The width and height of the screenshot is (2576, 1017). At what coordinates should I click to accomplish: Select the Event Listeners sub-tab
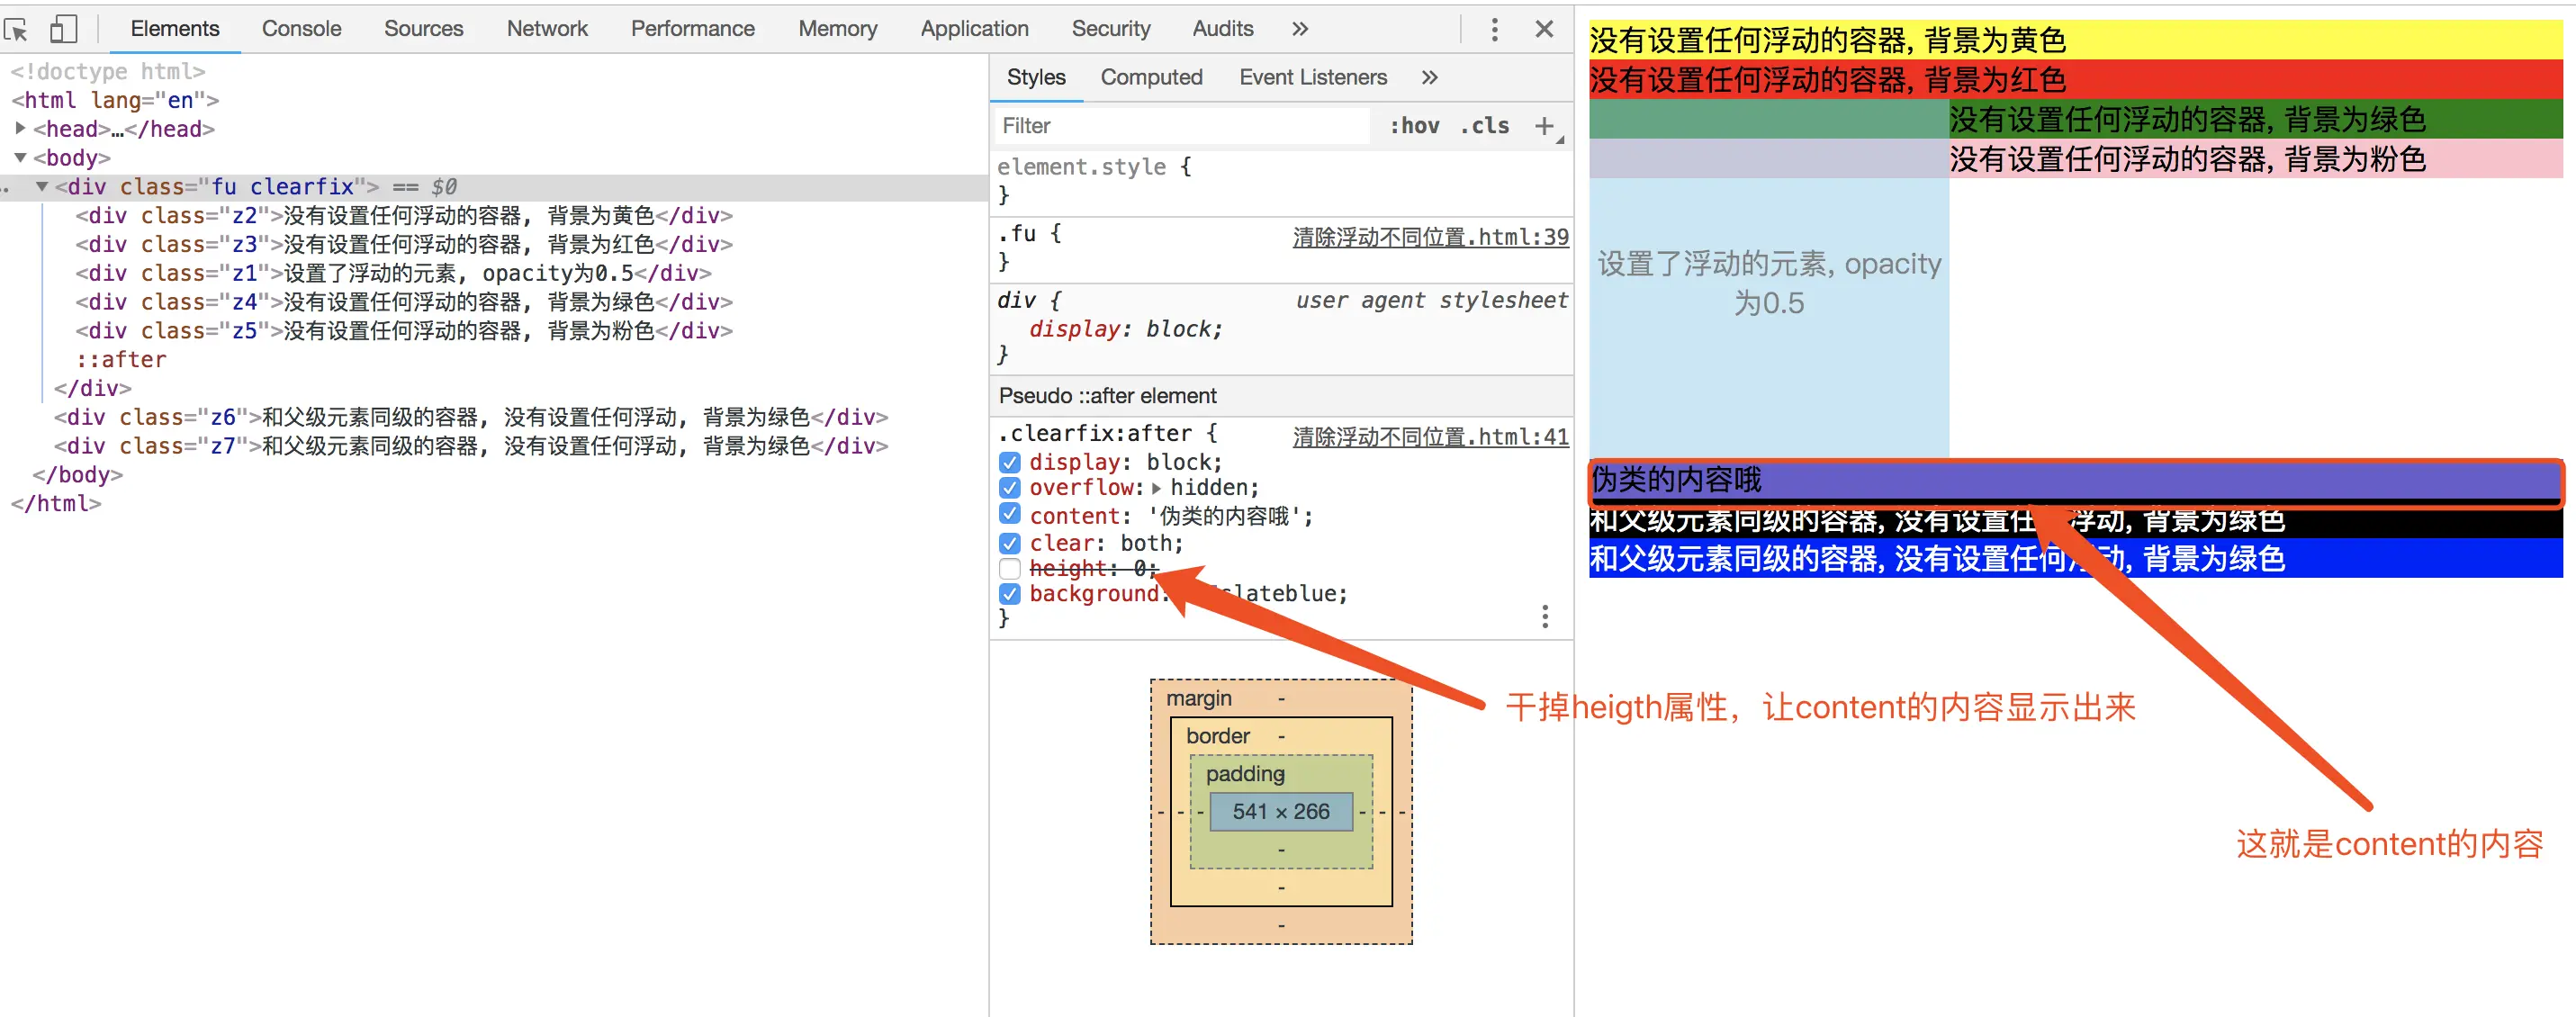click(1312, 77)
